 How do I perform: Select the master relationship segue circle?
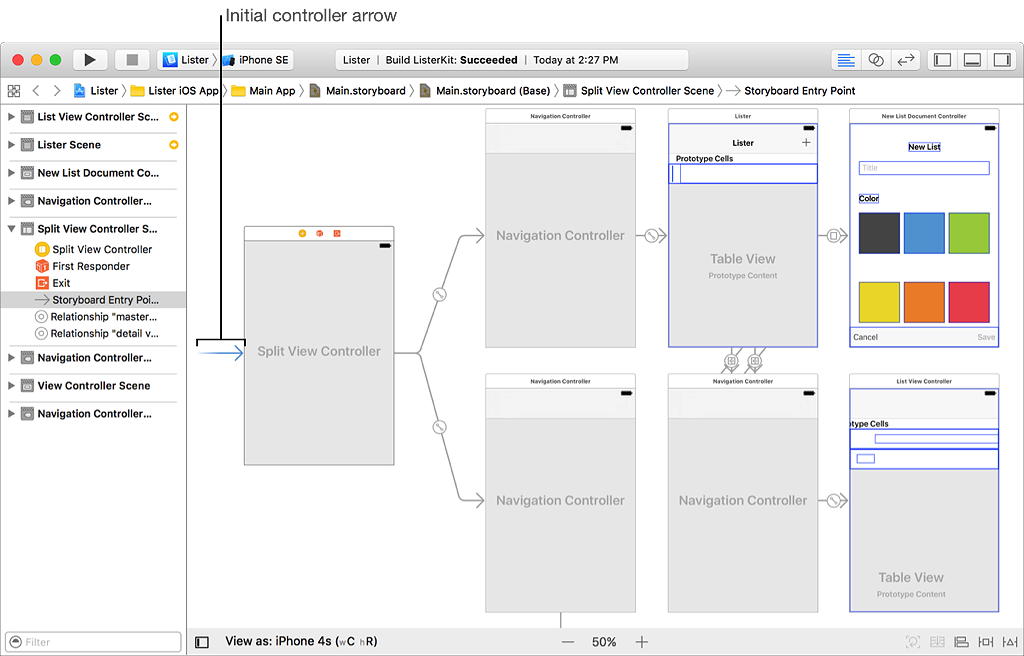click(x=440, y=295)
